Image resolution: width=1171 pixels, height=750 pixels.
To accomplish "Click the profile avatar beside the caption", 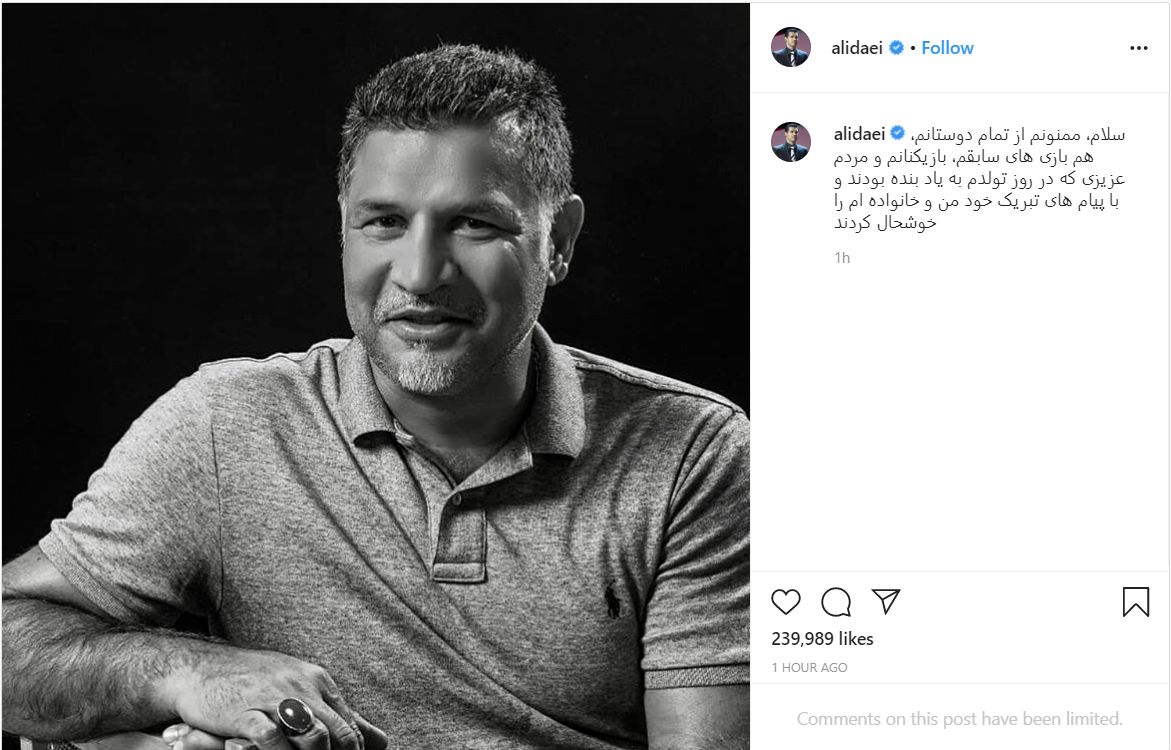I will pos(790,142).
